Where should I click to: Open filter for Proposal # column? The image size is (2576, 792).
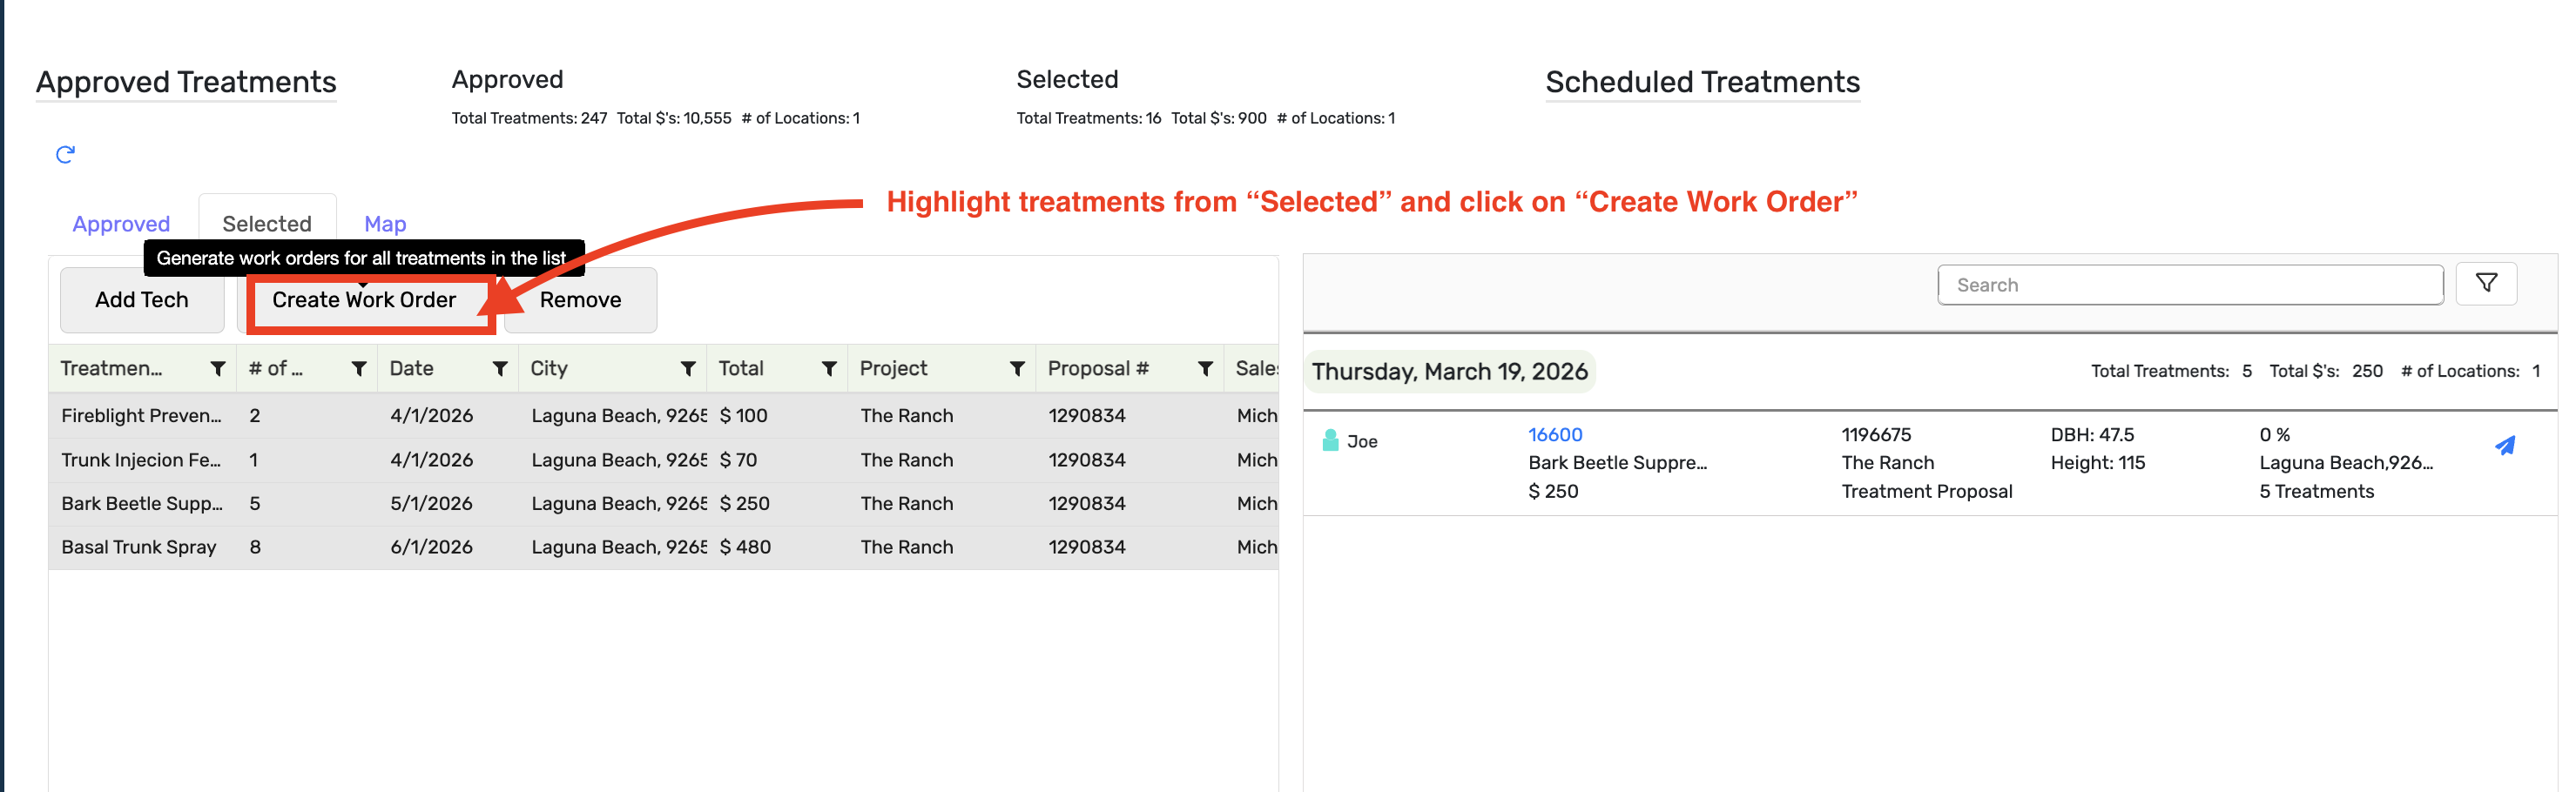click(1205, 369)
